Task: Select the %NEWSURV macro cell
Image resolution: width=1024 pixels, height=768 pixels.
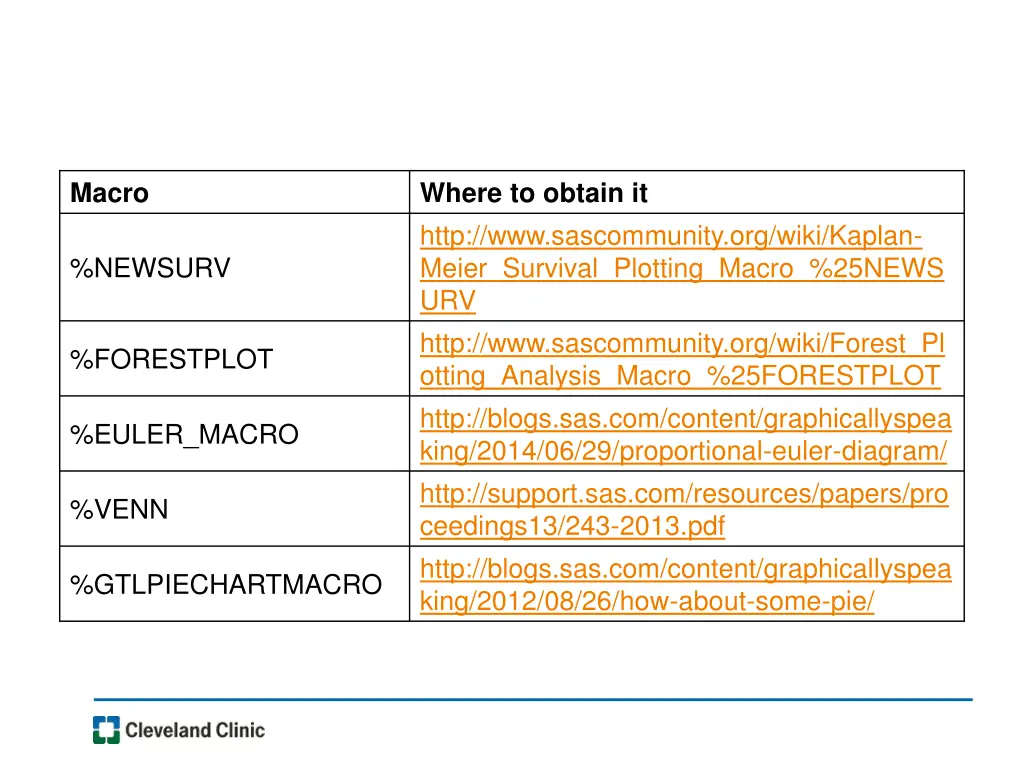Action: coord(234,268)
